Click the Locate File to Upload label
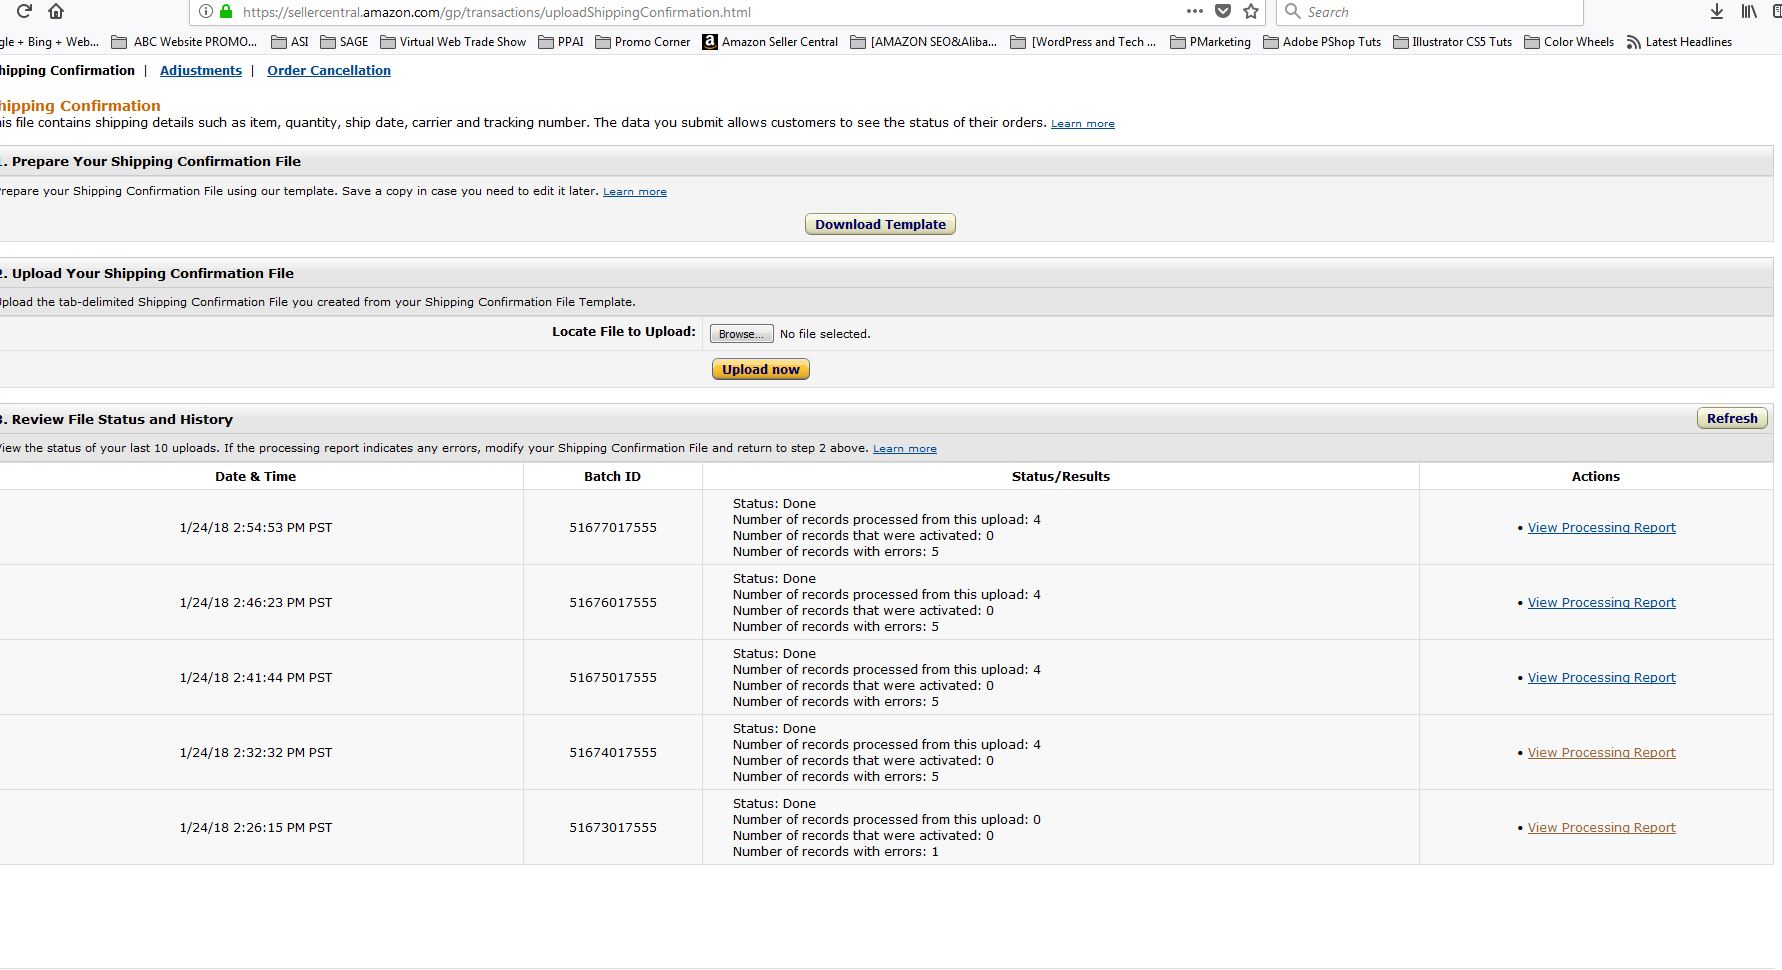Image resolution: width=1782 pixels, height=970 pixels. click(x=623, y=331)
